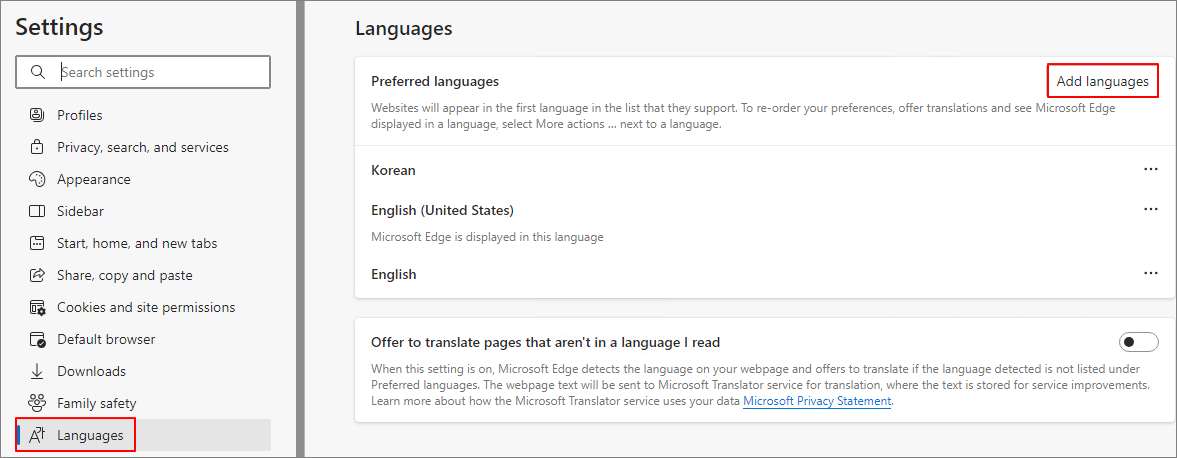Viewport: 1177px width, 458px height.
Task: Click the Languages sidebar icon
Action: [x=37, y=435]
